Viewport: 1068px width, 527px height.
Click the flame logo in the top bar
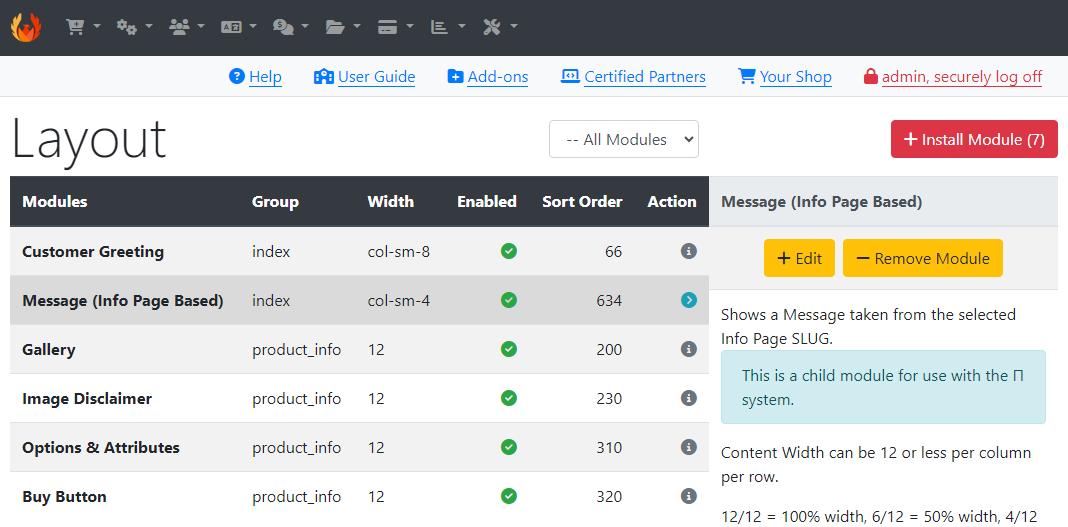[26, 27]
